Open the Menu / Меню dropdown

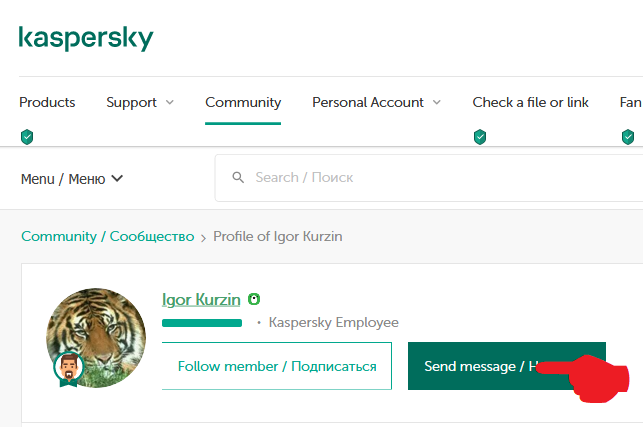point(72,179)
